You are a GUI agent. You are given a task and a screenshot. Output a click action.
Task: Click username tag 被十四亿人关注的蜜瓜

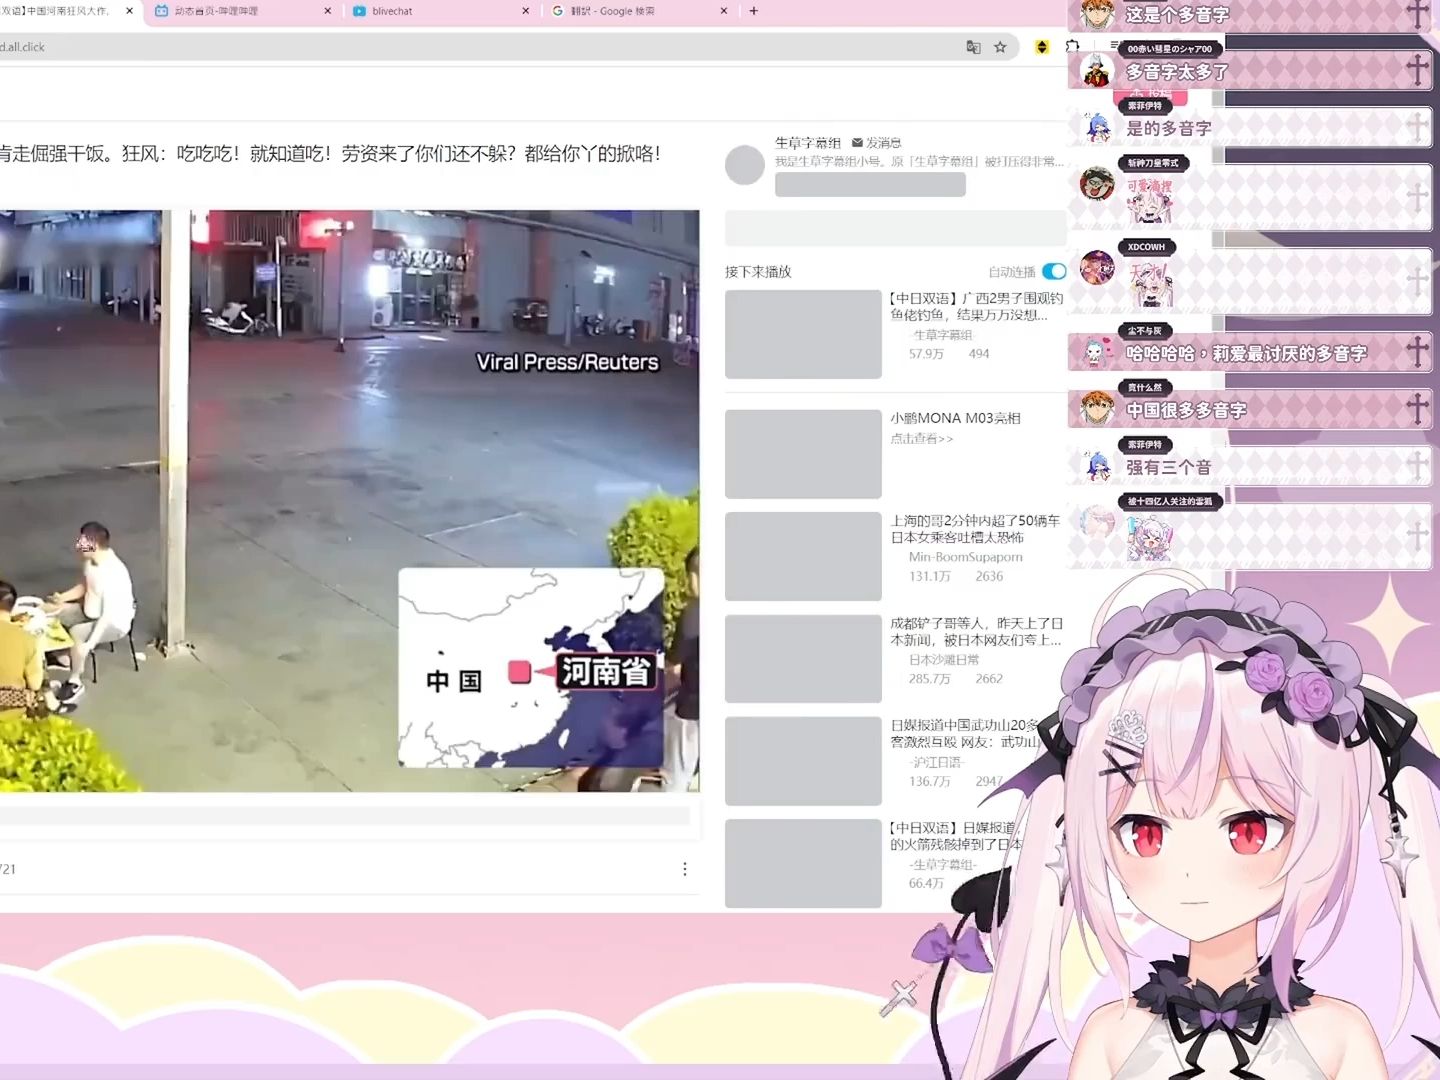1169,501
